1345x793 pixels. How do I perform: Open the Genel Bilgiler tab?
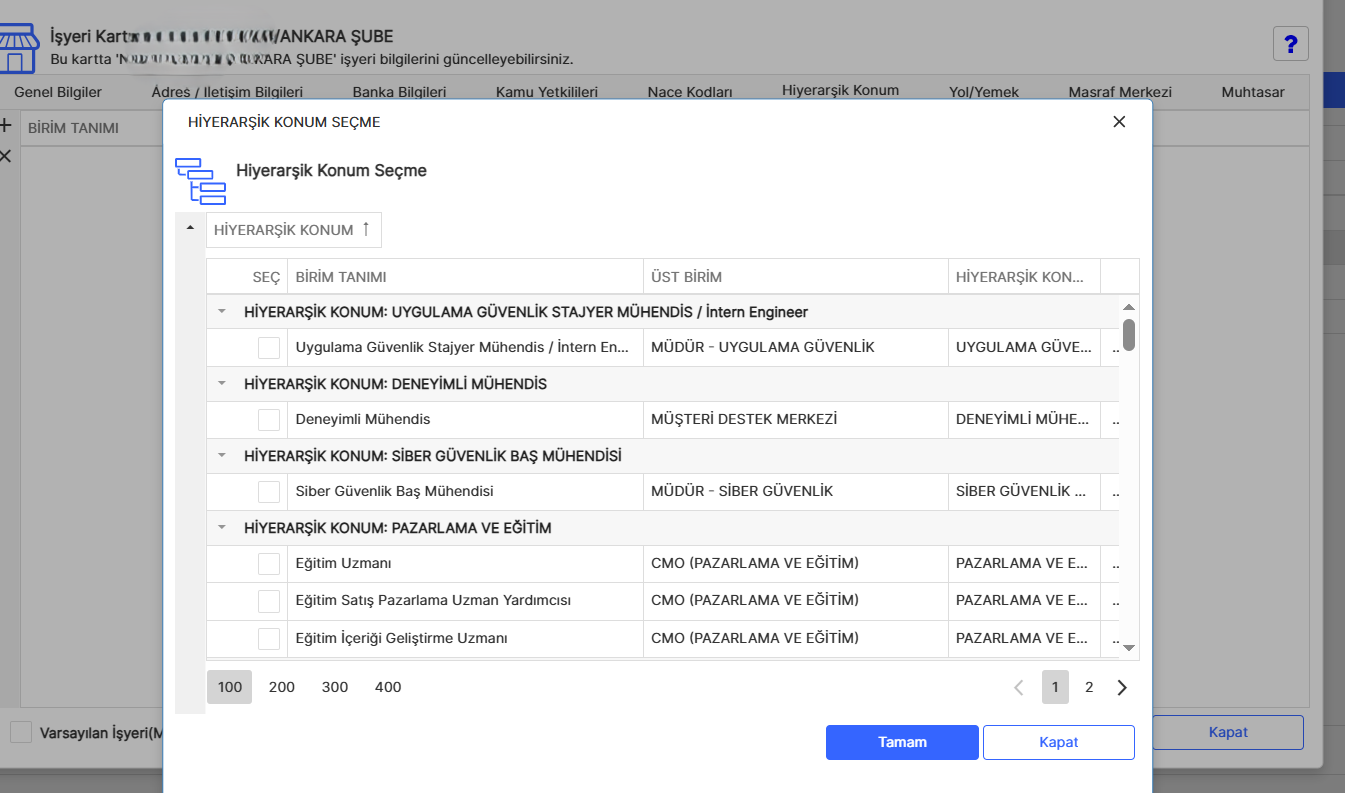[58, 92]
